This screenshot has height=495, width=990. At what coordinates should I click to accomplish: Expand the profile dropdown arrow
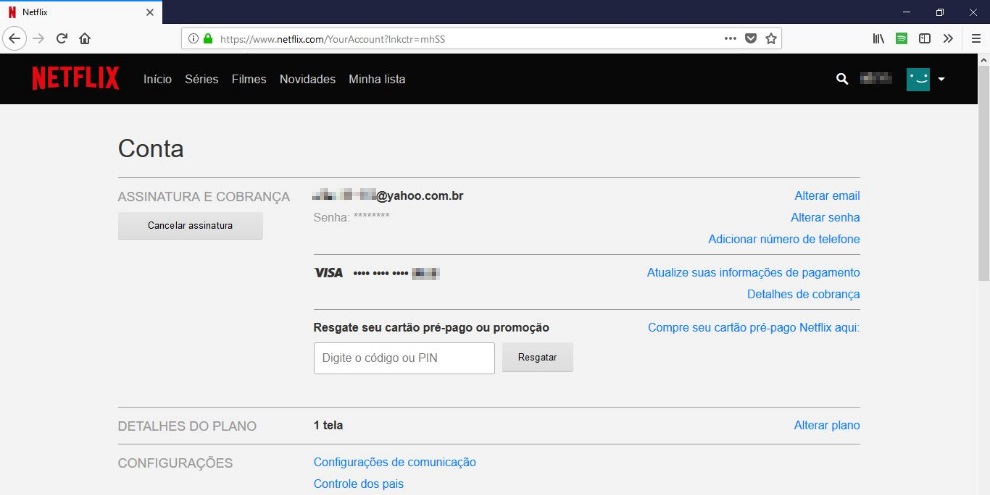(x=941, y=80)
